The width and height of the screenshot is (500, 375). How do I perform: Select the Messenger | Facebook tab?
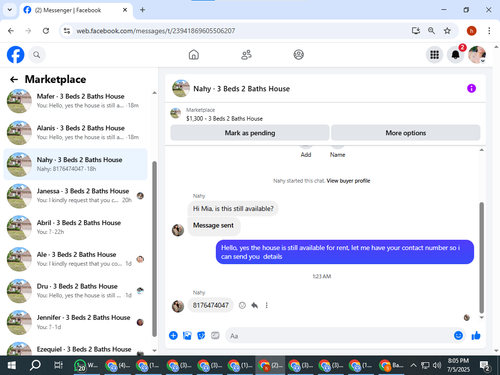coord(76,10)
